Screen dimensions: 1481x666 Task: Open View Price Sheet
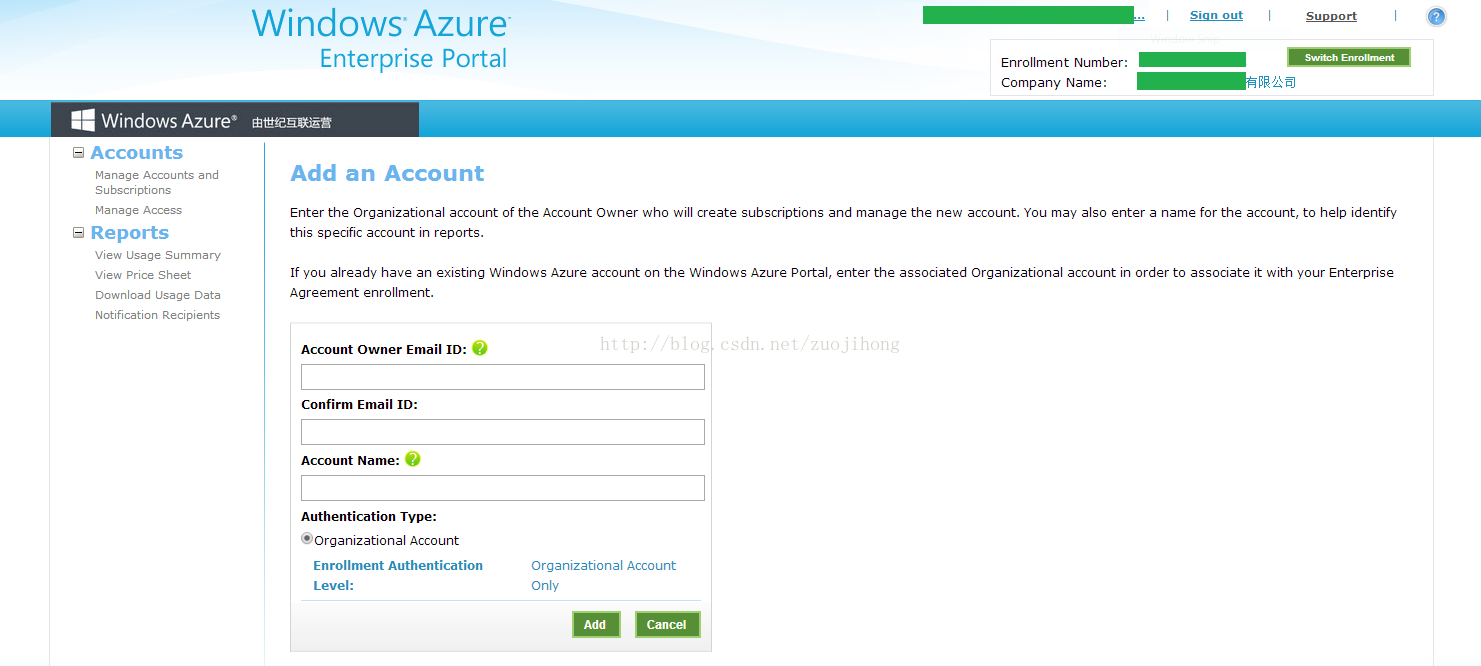coord(143,275)
